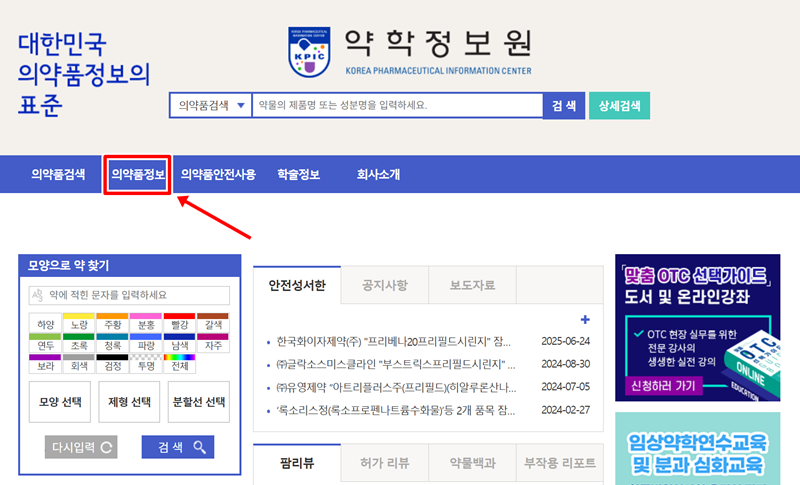Switch to the 부작용 리포트 tab
Image resolution: width=800 pixels, height=485 pixels.
point(560,463)
